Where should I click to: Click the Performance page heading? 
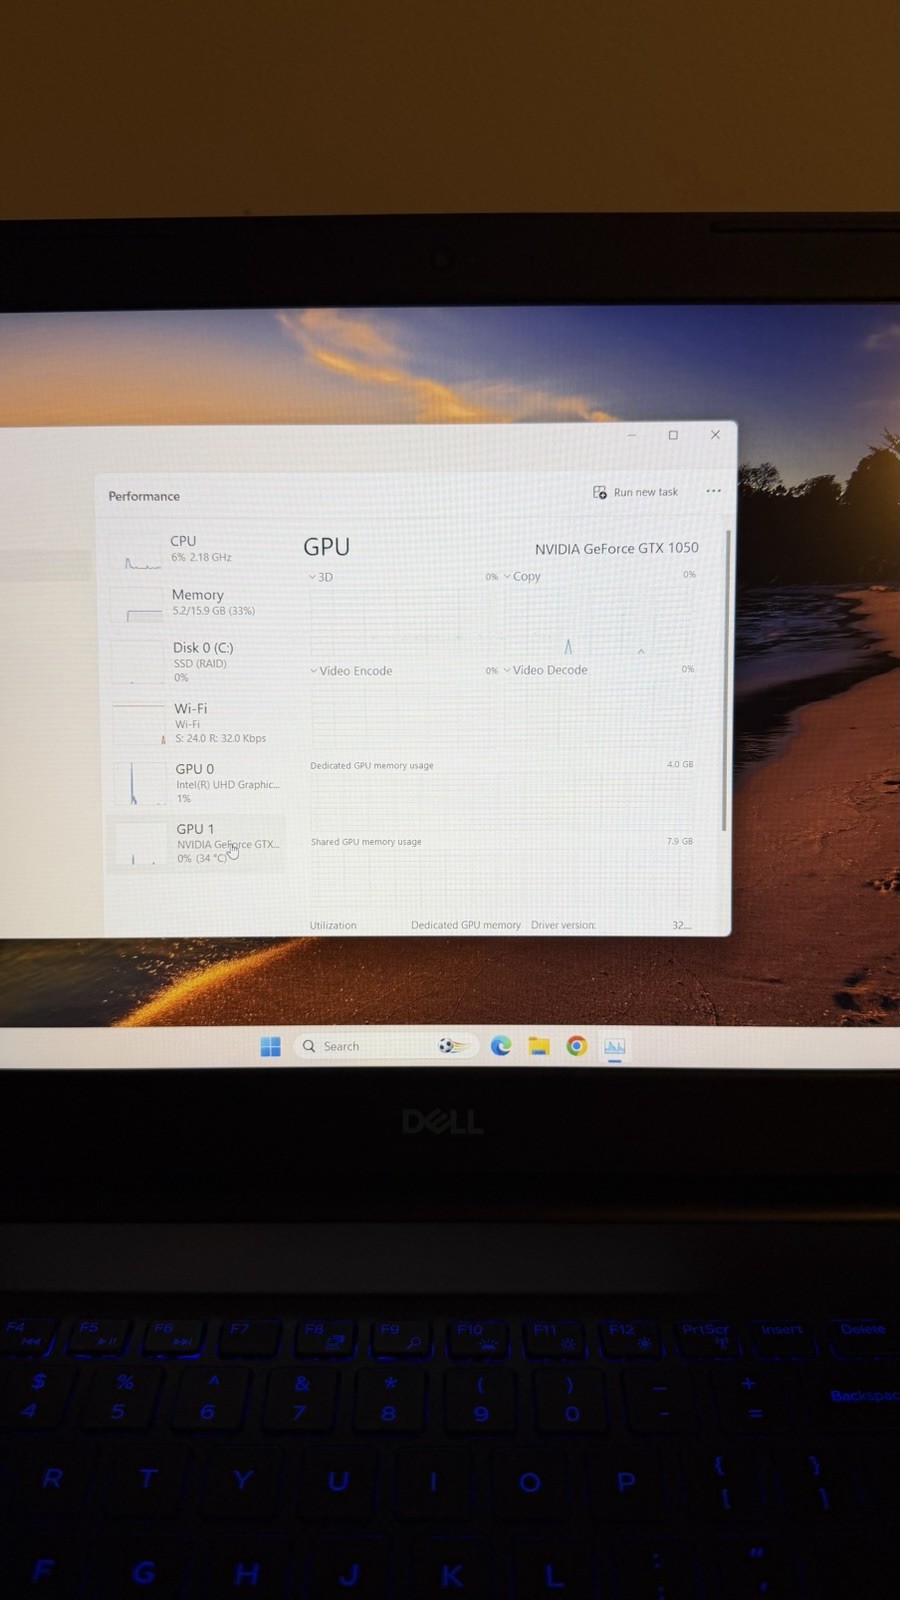(x=144, y=496)
